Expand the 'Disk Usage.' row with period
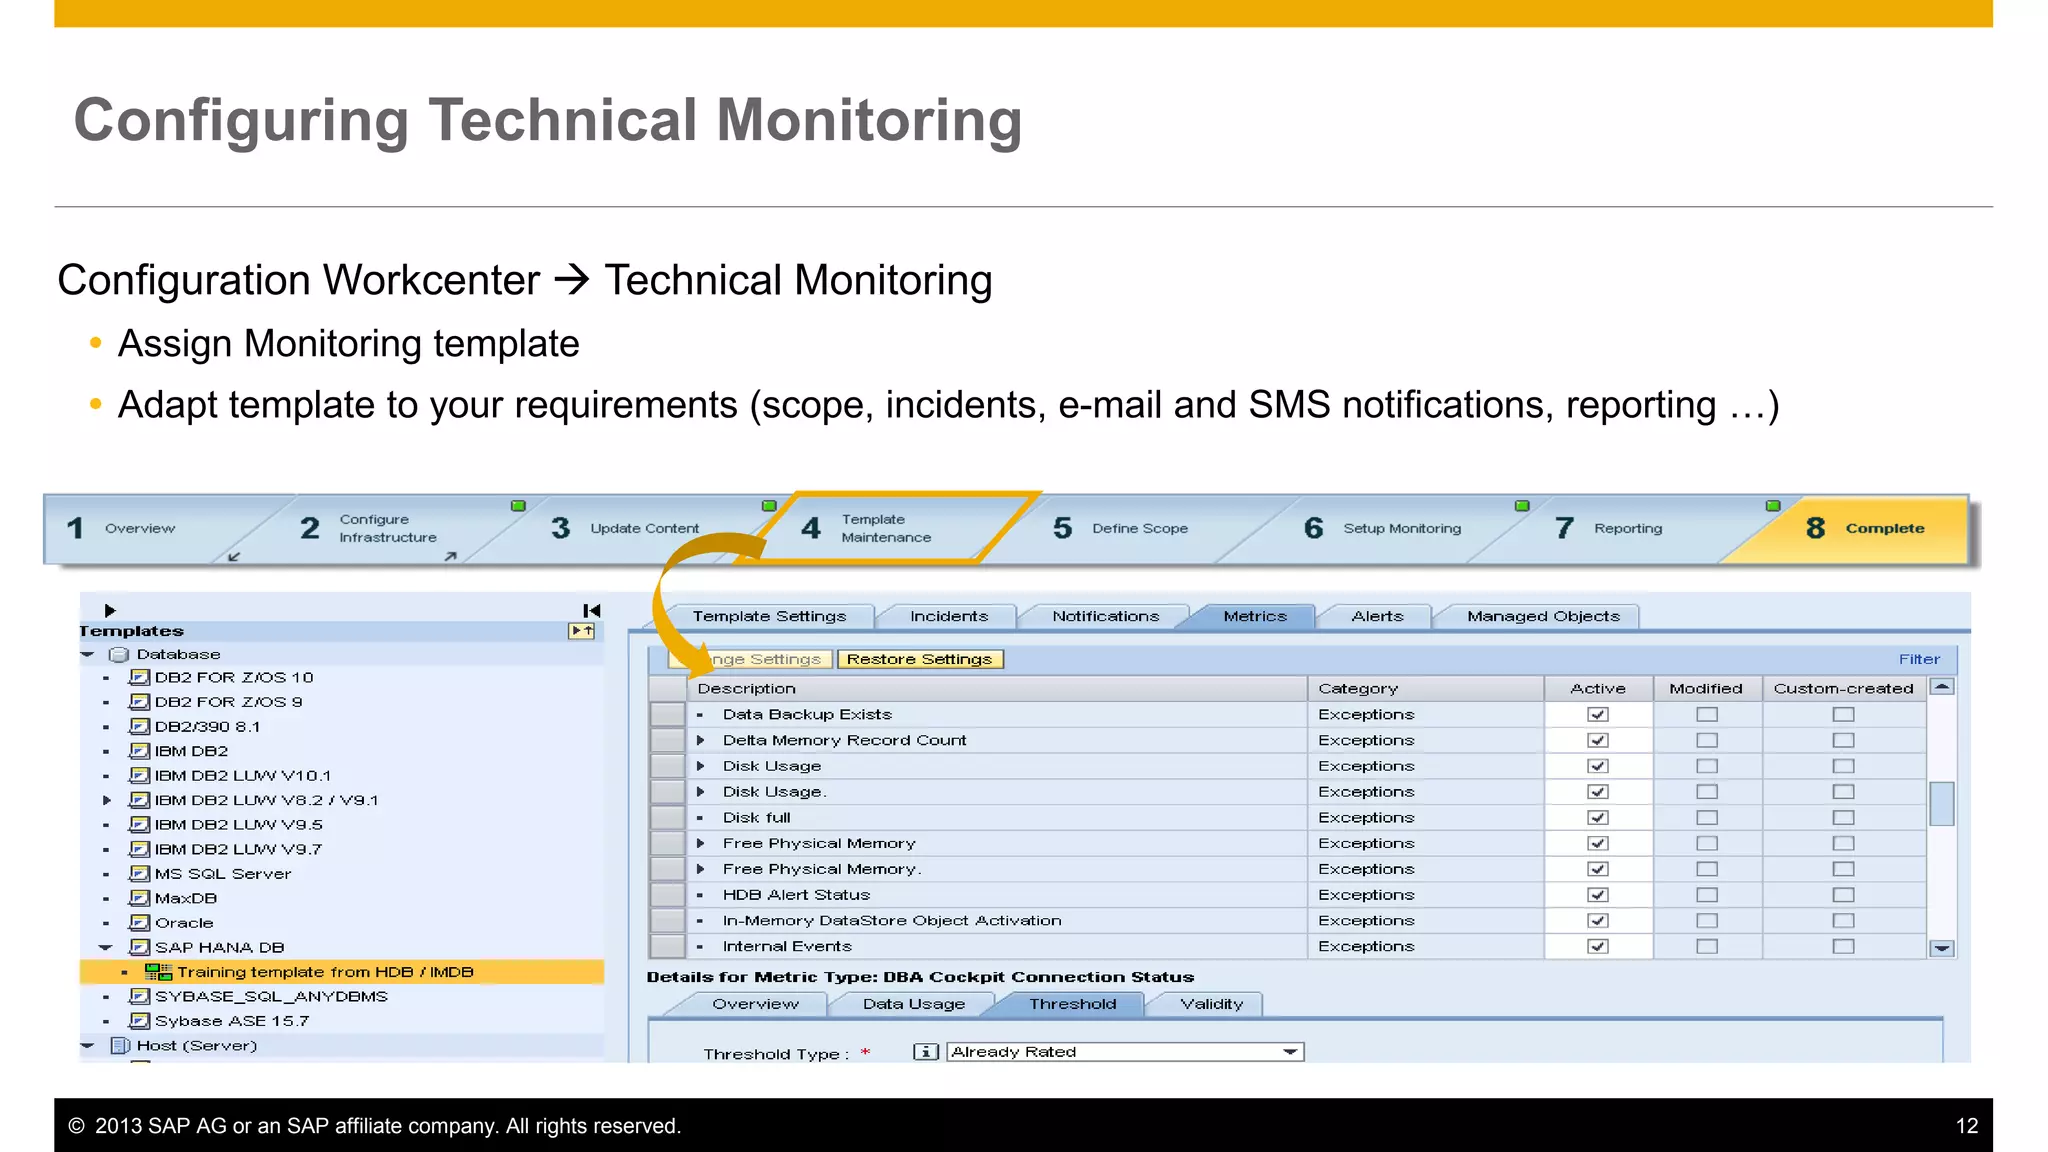The height and width of the screenshot is (1152, 2048). (700, 792)
